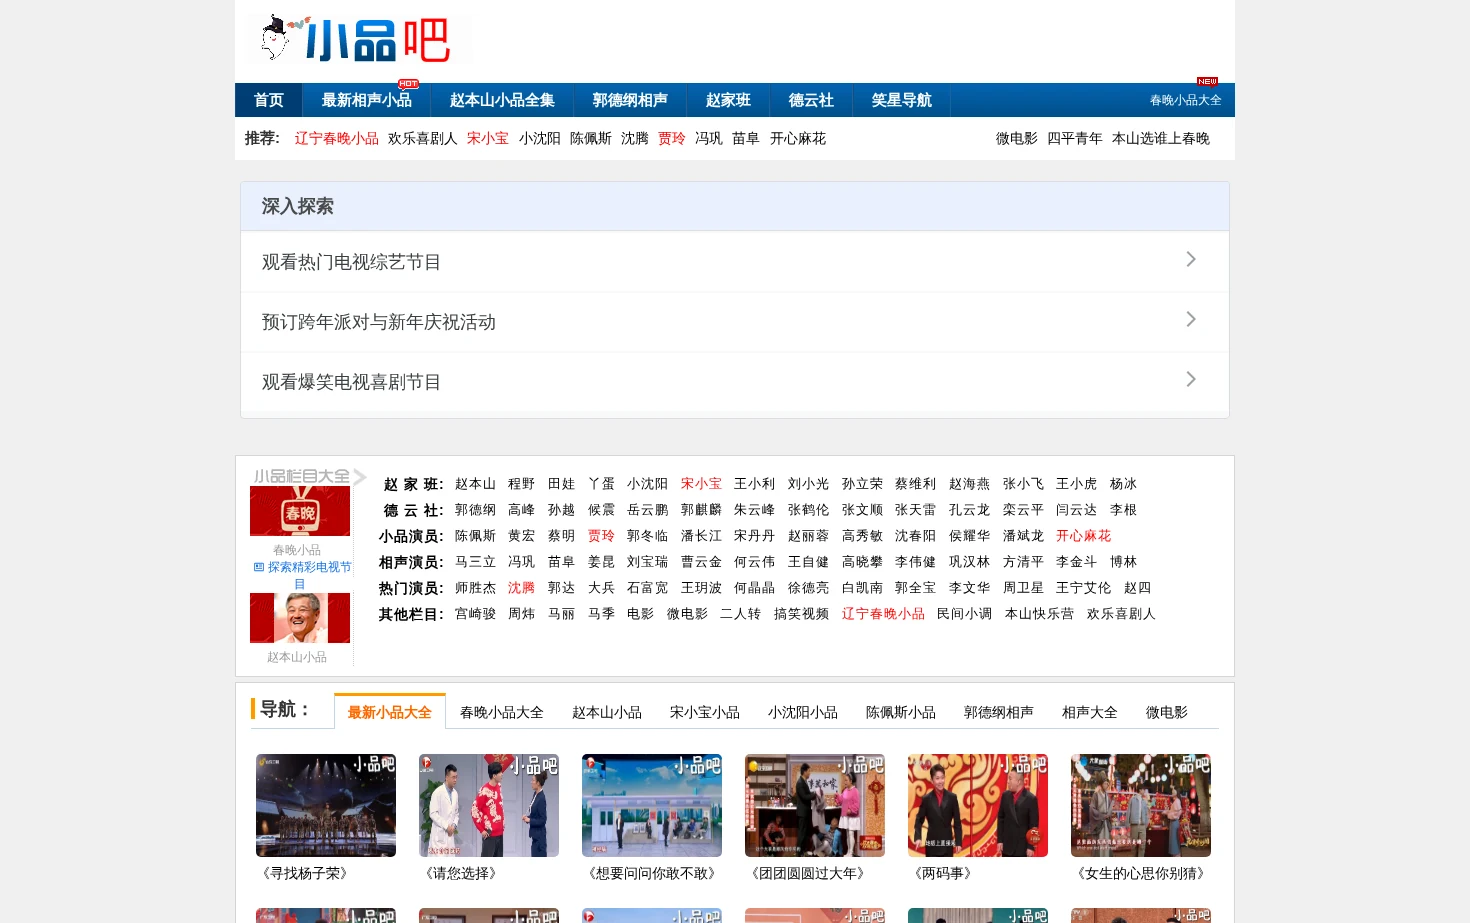Switch to the 宋小宝小品 tab
1470x923 pixels.
pos(705,712)
